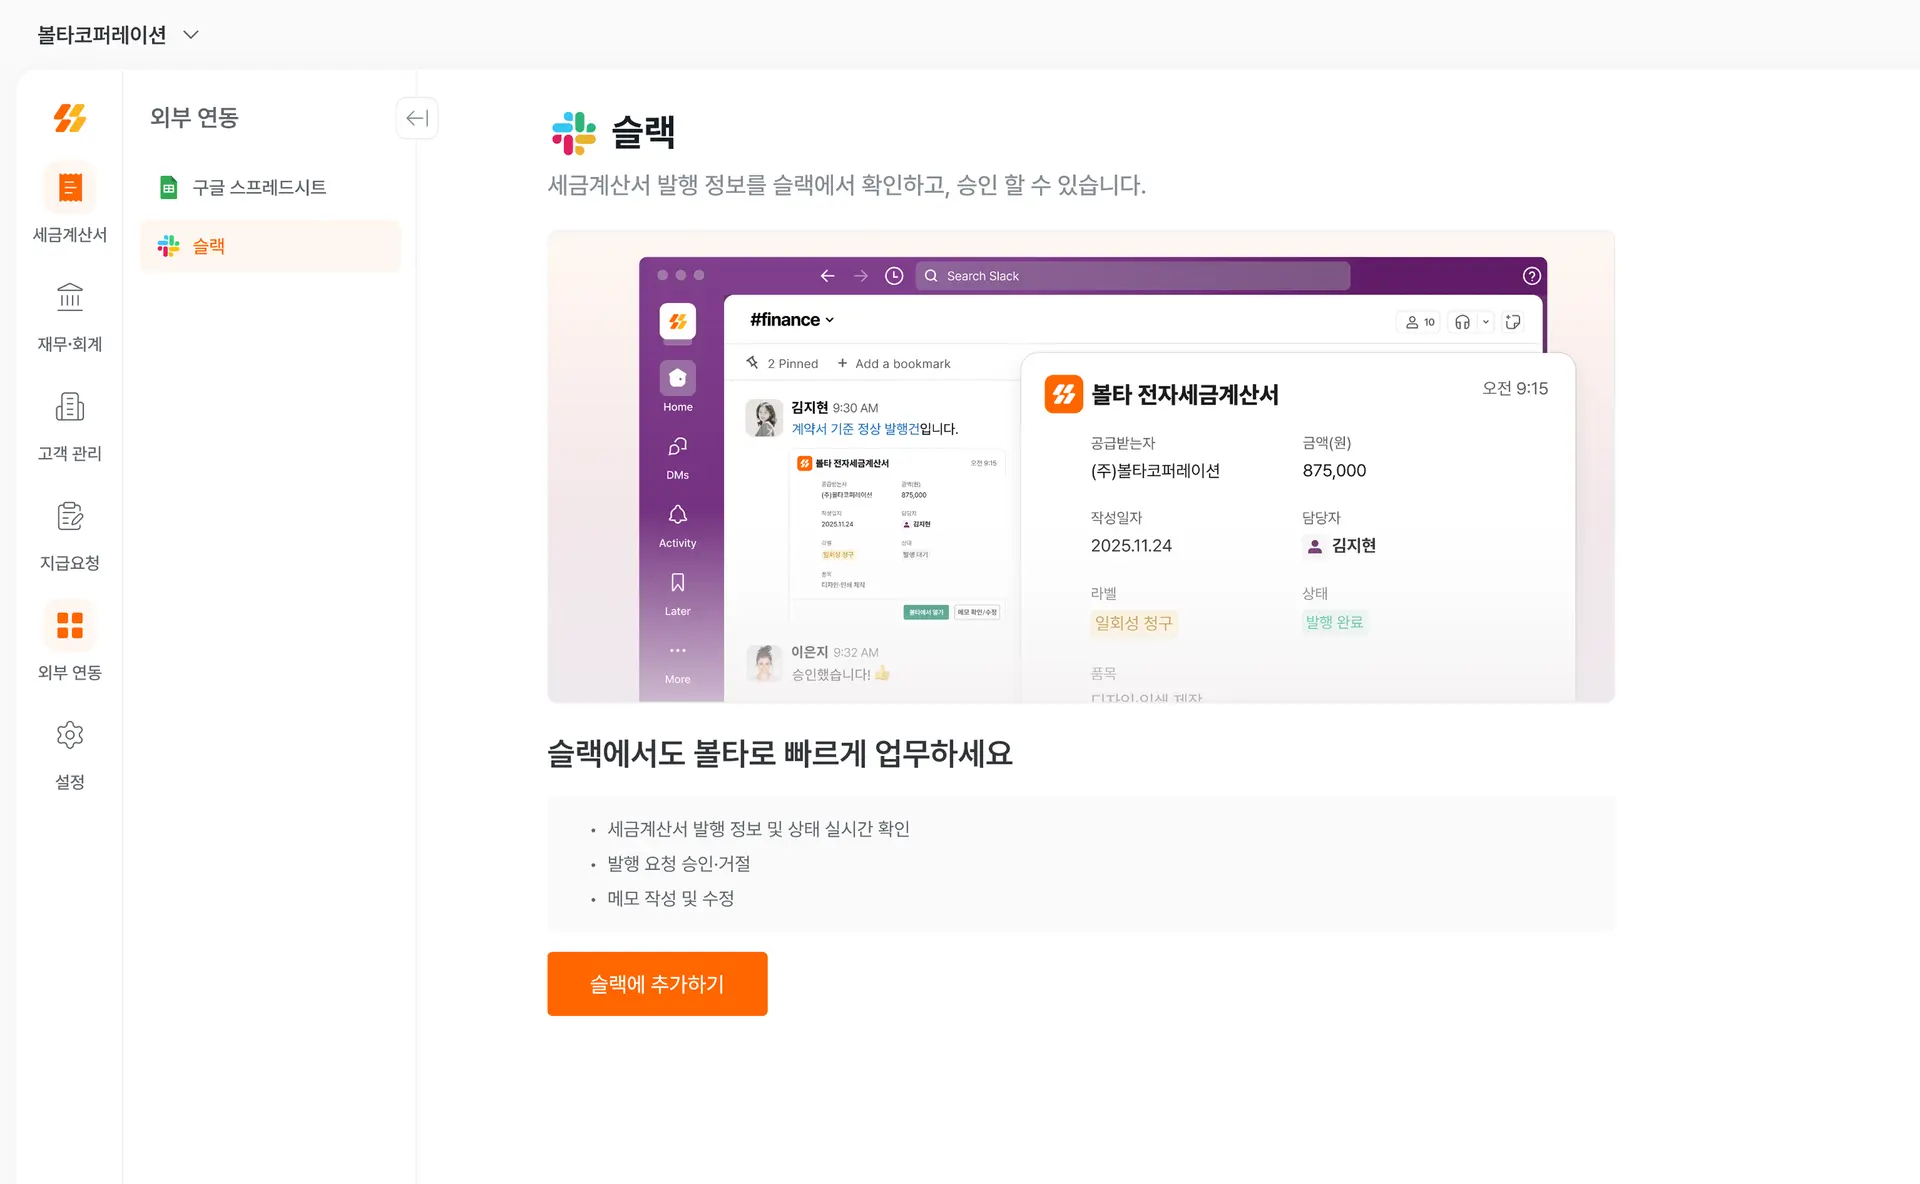Click the Slack logo next to 슬랙 heading
Image resolution: width=1920 pixels, height=1184 pixels.
click(573, 131)
